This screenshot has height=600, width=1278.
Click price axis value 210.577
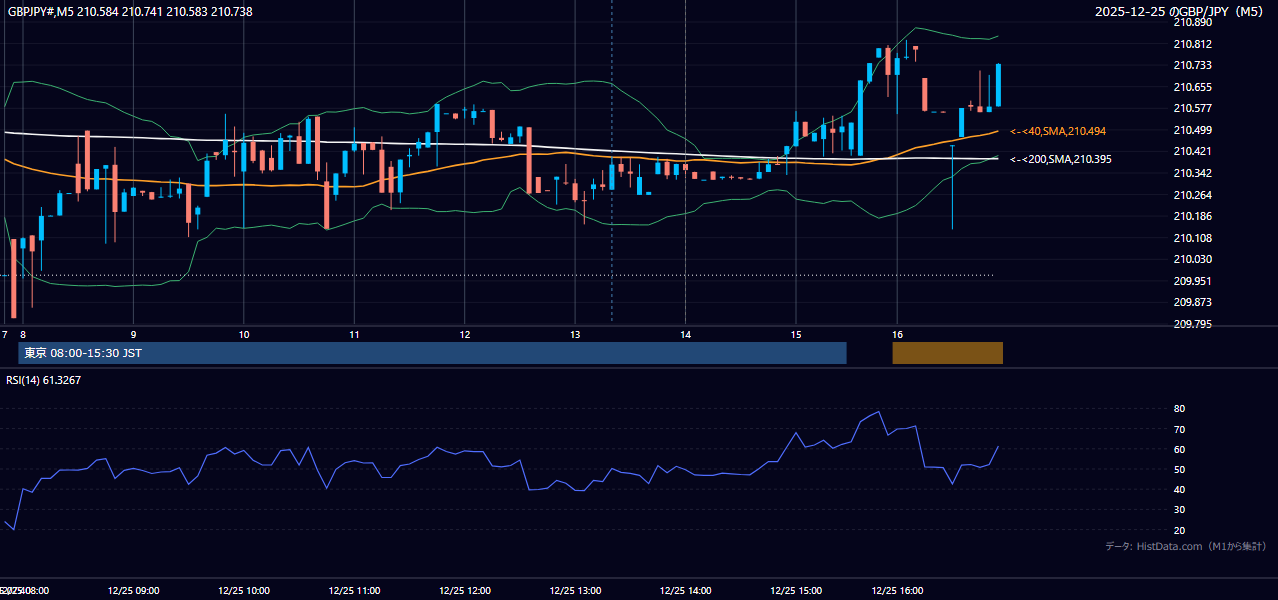coord(1191,108)
